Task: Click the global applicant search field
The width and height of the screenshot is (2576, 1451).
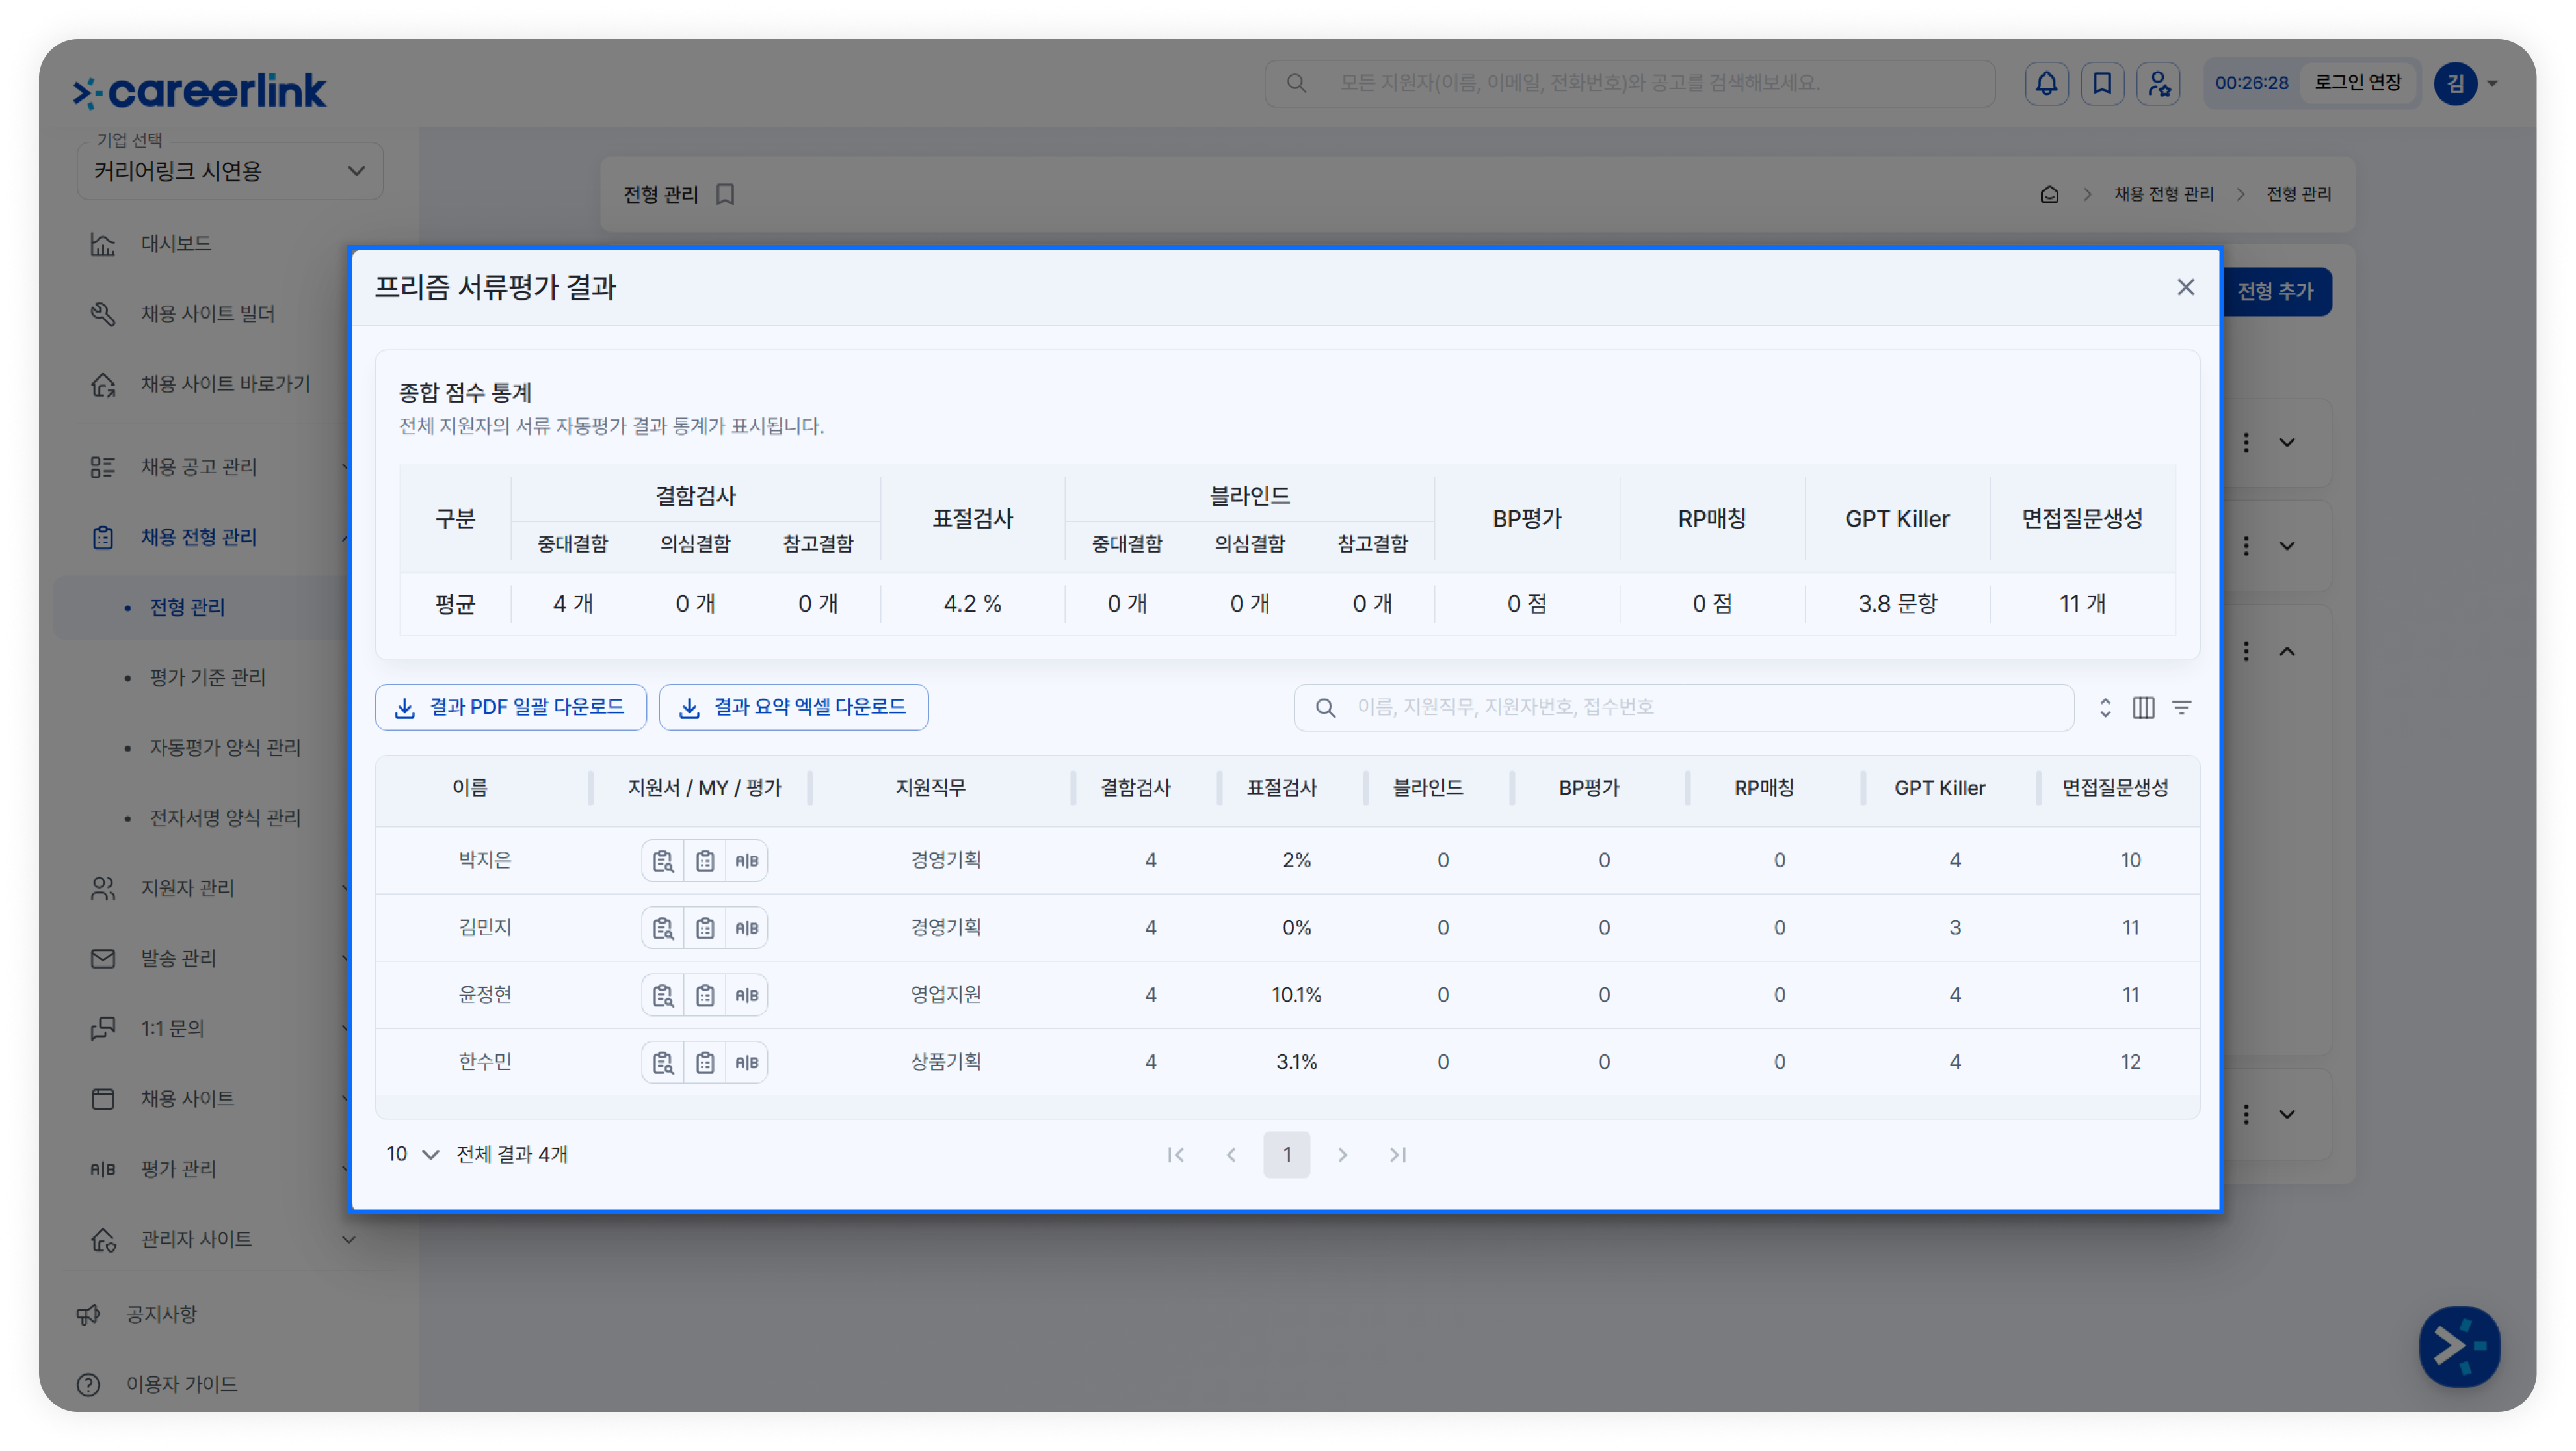Action: pos(1630,83)
